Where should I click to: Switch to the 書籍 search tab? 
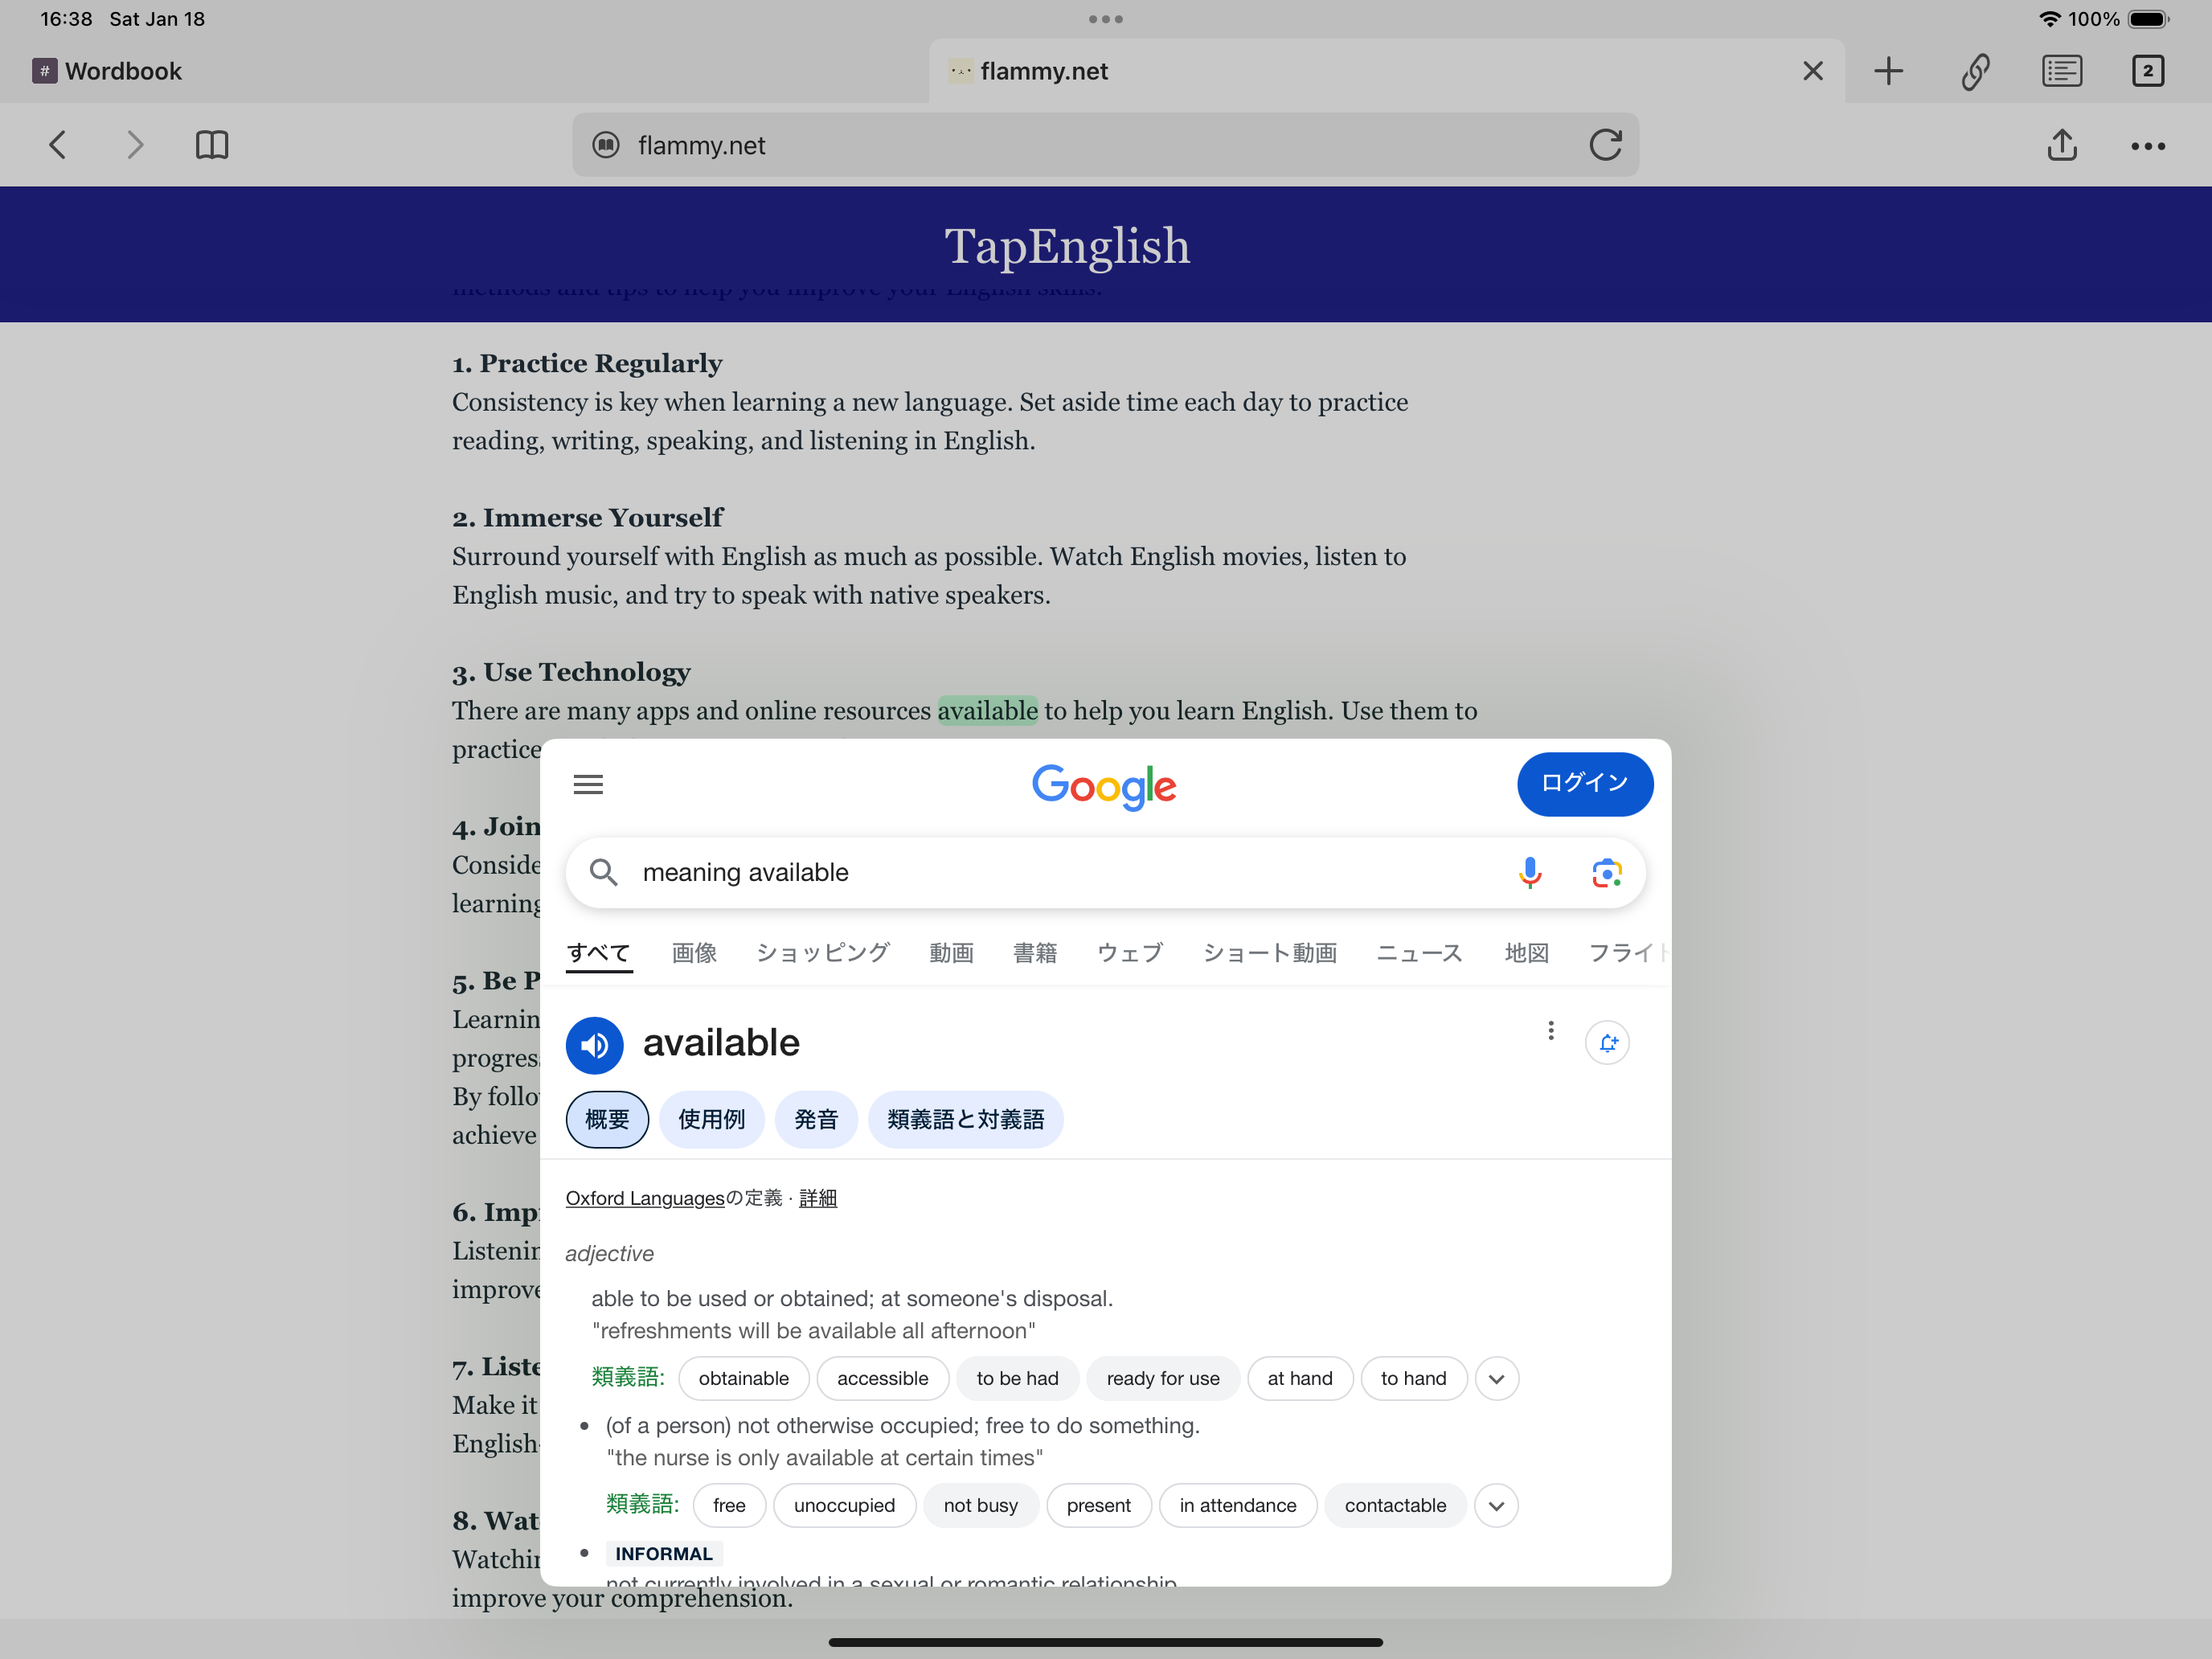point(1035,953)
